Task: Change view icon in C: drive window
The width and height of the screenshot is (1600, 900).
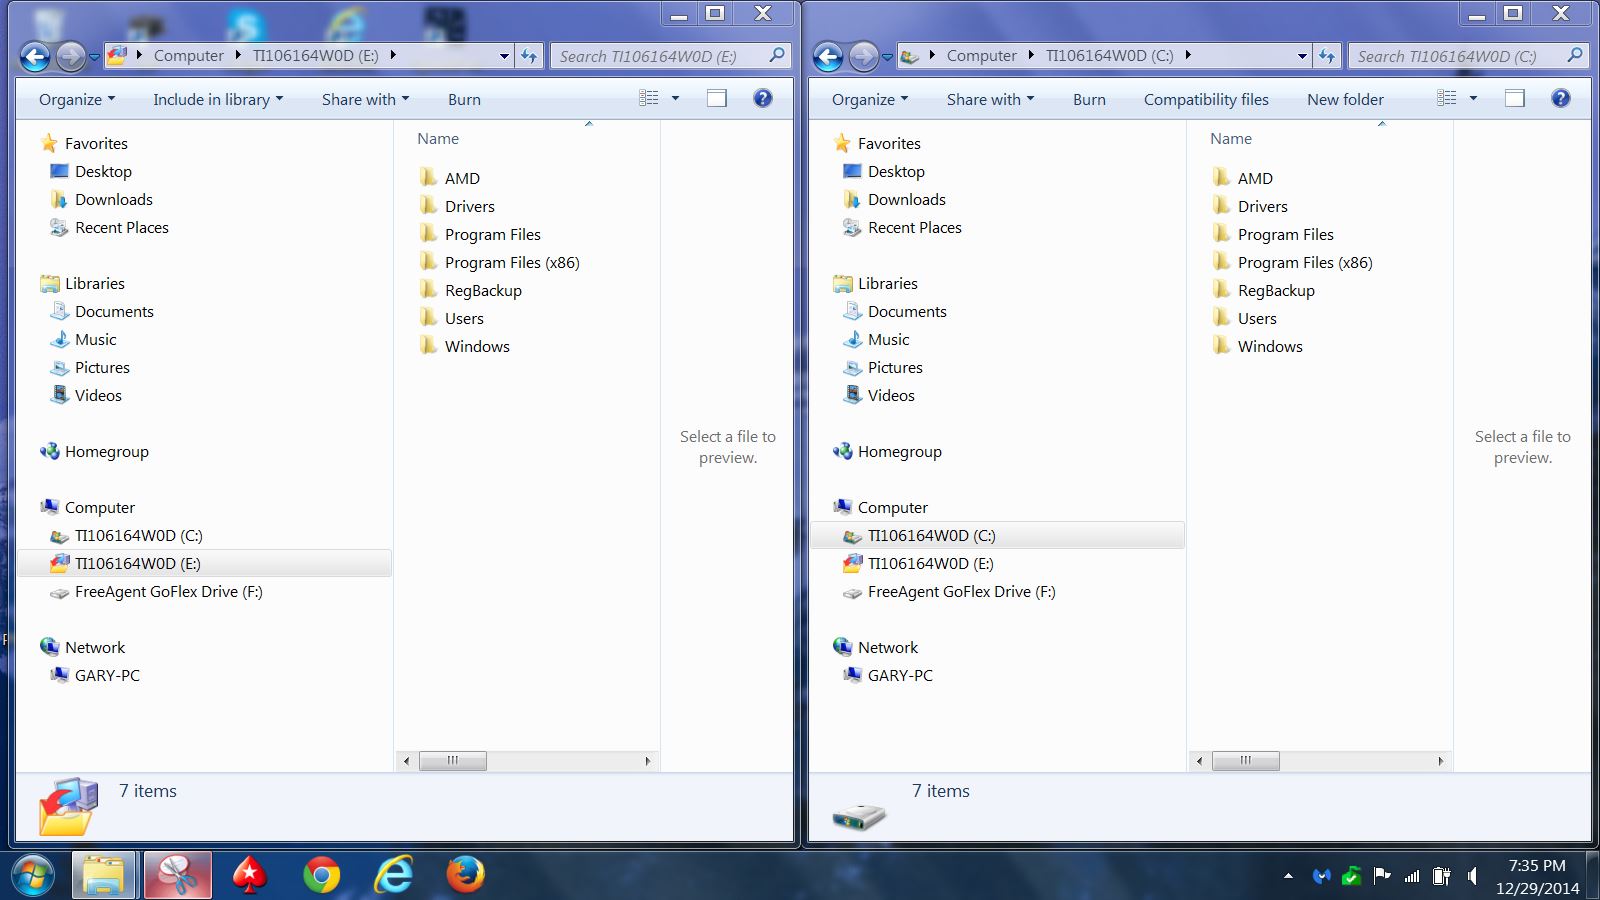Action: (x=1446, y=98)
